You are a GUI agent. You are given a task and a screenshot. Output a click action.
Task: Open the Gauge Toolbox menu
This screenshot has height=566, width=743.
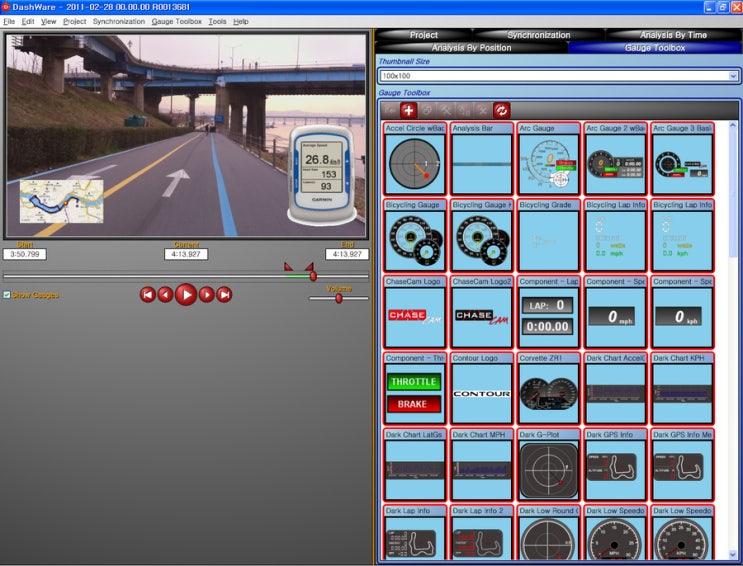coord(176,21)
